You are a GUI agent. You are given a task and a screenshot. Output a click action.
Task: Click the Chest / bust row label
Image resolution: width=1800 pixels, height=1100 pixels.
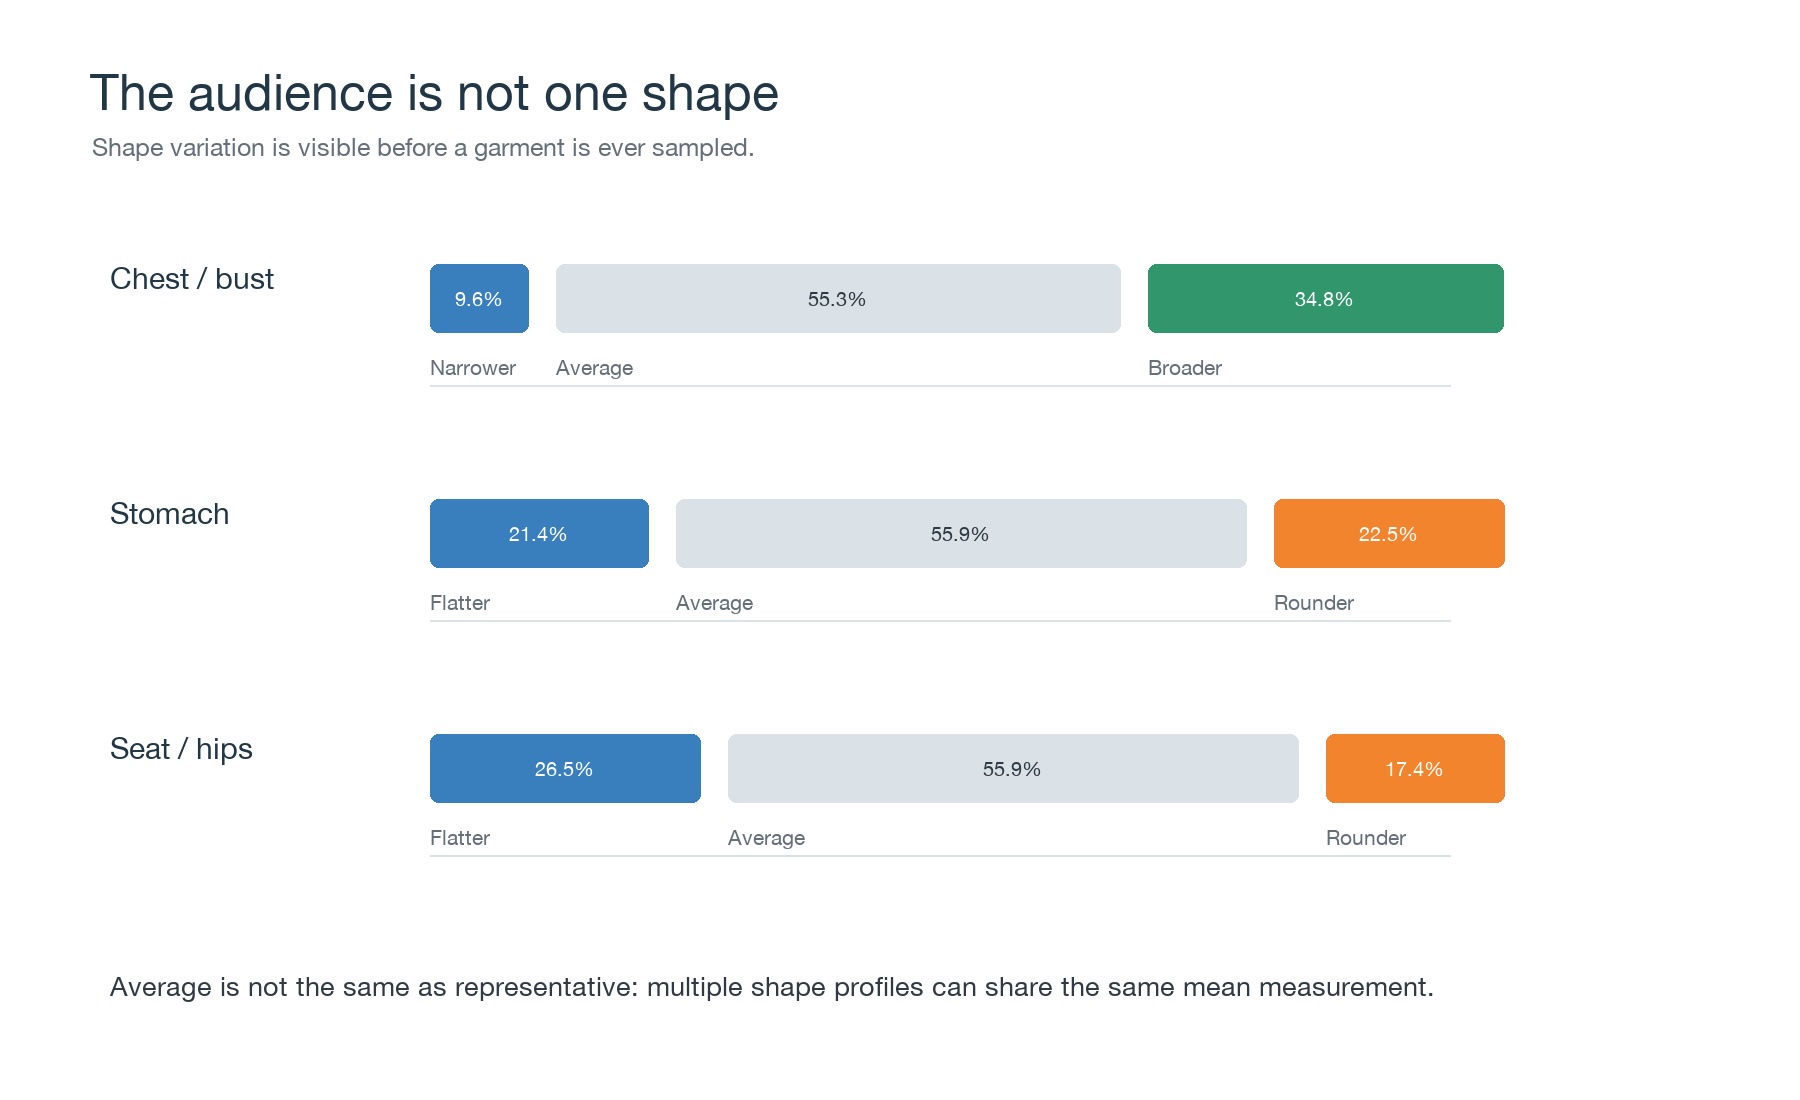[192, 279]
